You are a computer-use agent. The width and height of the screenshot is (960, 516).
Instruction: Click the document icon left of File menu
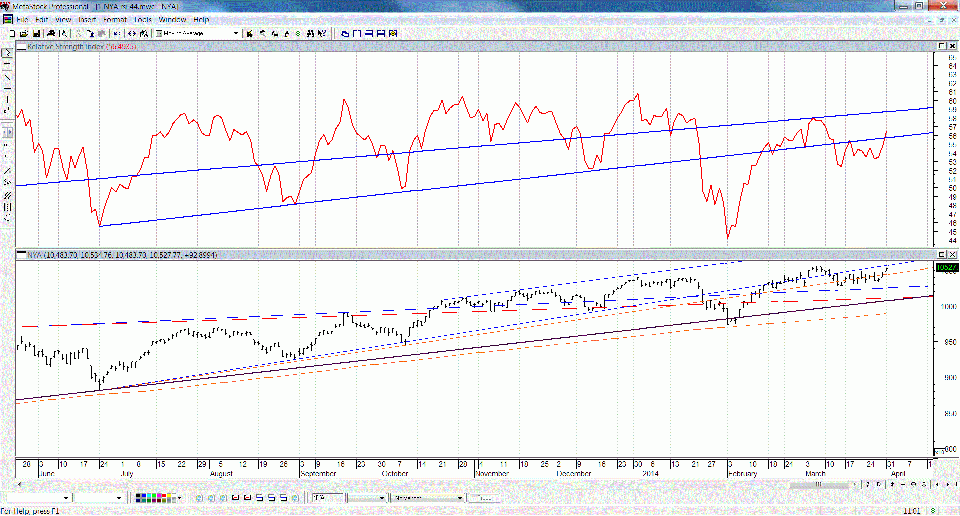pyautogui.click(x=7, y=19)
